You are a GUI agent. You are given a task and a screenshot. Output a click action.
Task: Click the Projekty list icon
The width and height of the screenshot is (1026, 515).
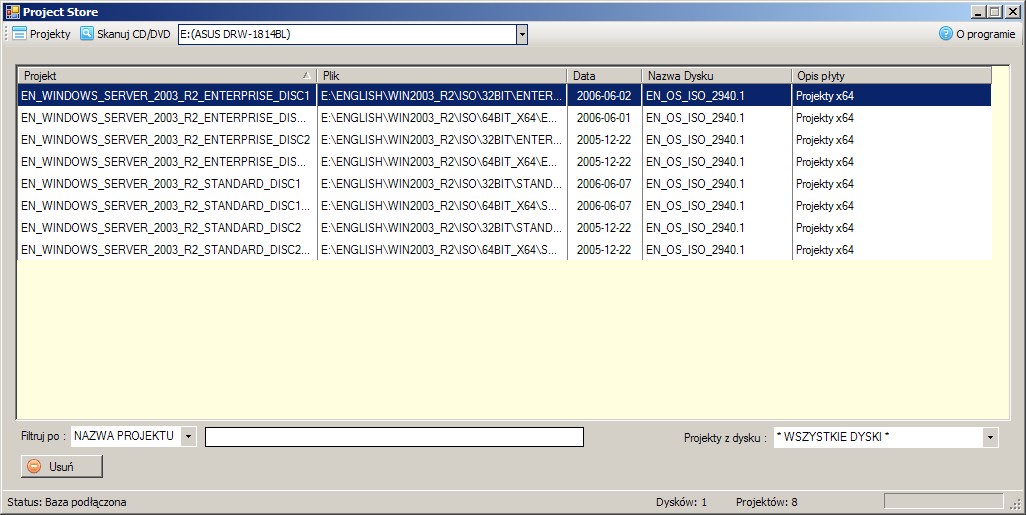[19, 33]
